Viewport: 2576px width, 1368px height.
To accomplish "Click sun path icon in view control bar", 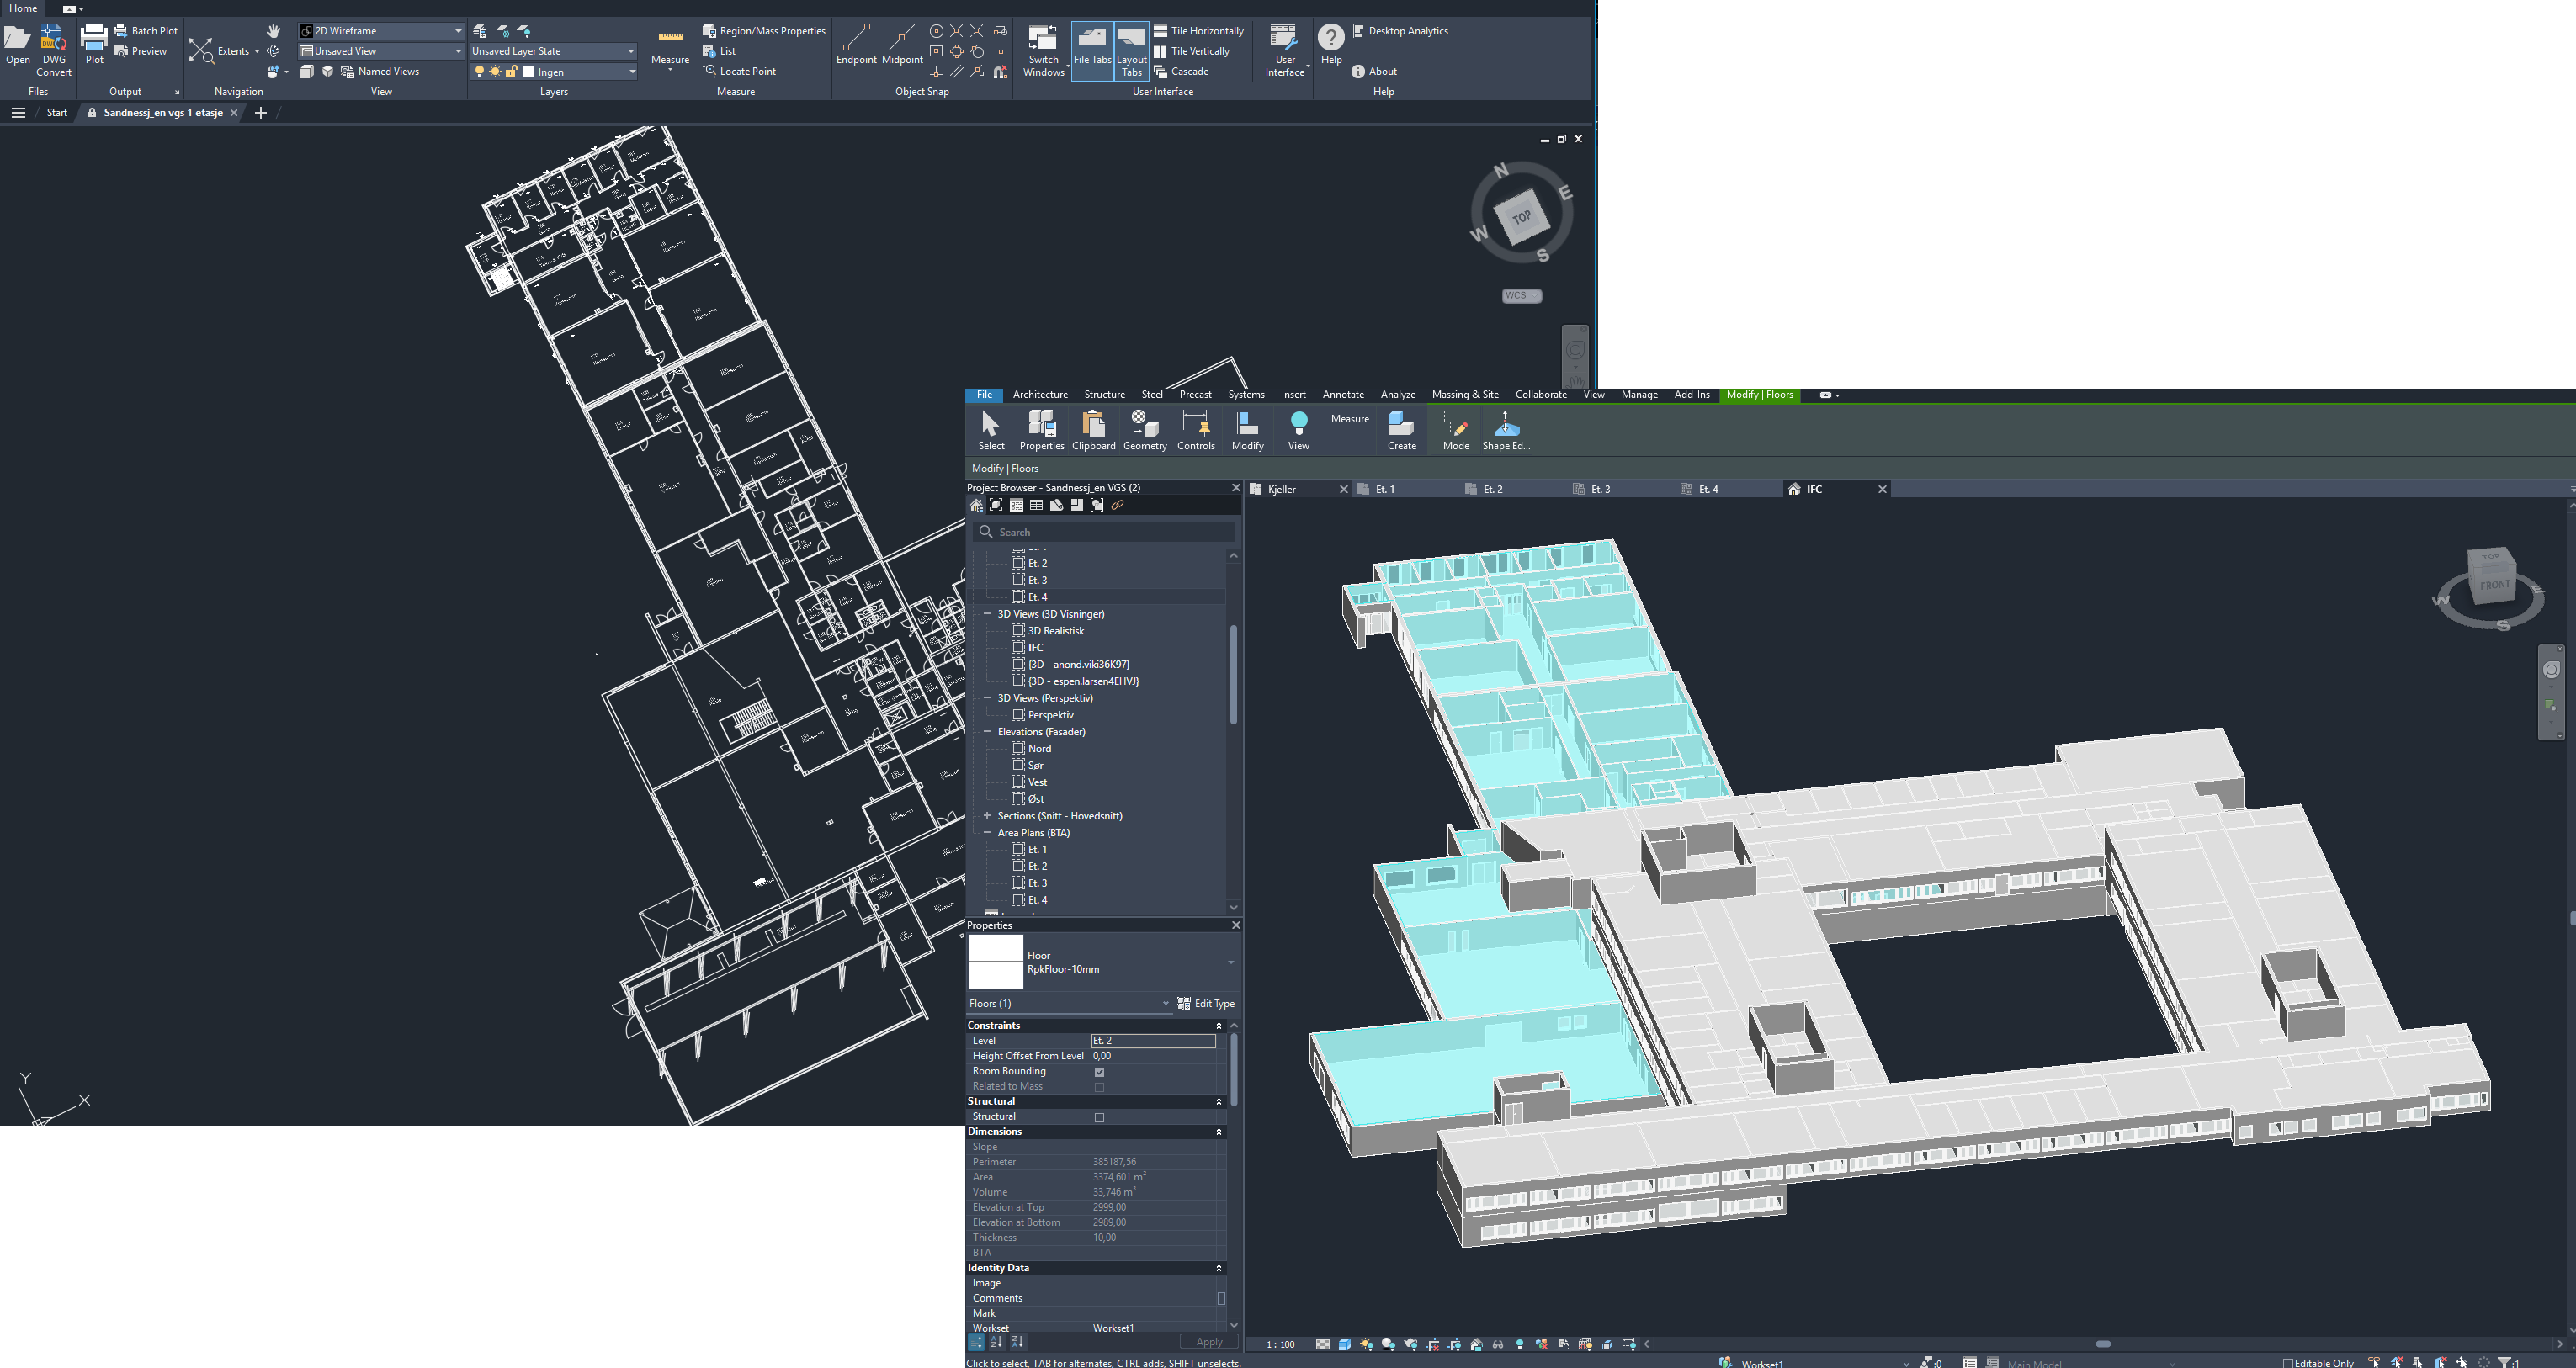I will coord(1366,1344).
